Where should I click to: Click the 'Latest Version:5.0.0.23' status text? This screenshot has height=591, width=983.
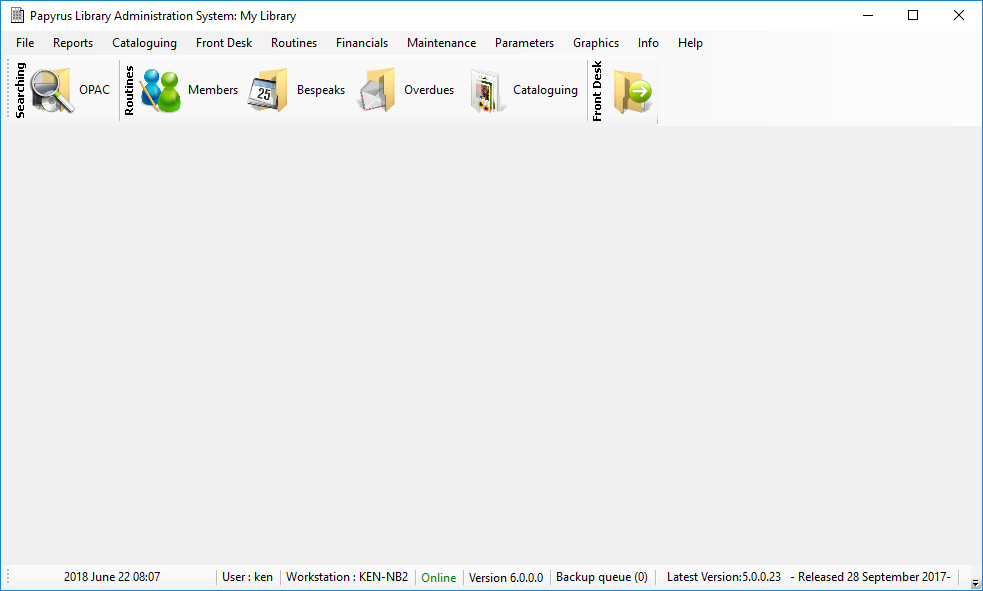723,577
